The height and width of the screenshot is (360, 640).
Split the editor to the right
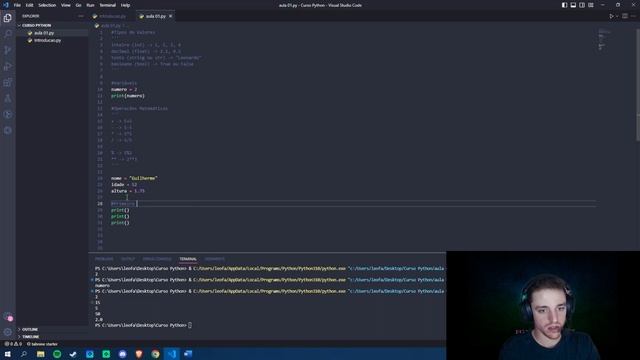(x=625, y=16)
